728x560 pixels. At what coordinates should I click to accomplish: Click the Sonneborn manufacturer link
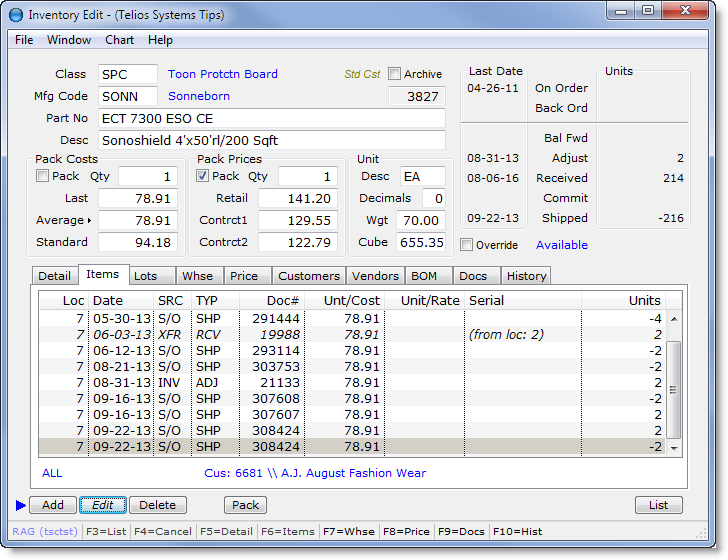tap(198, 96)
